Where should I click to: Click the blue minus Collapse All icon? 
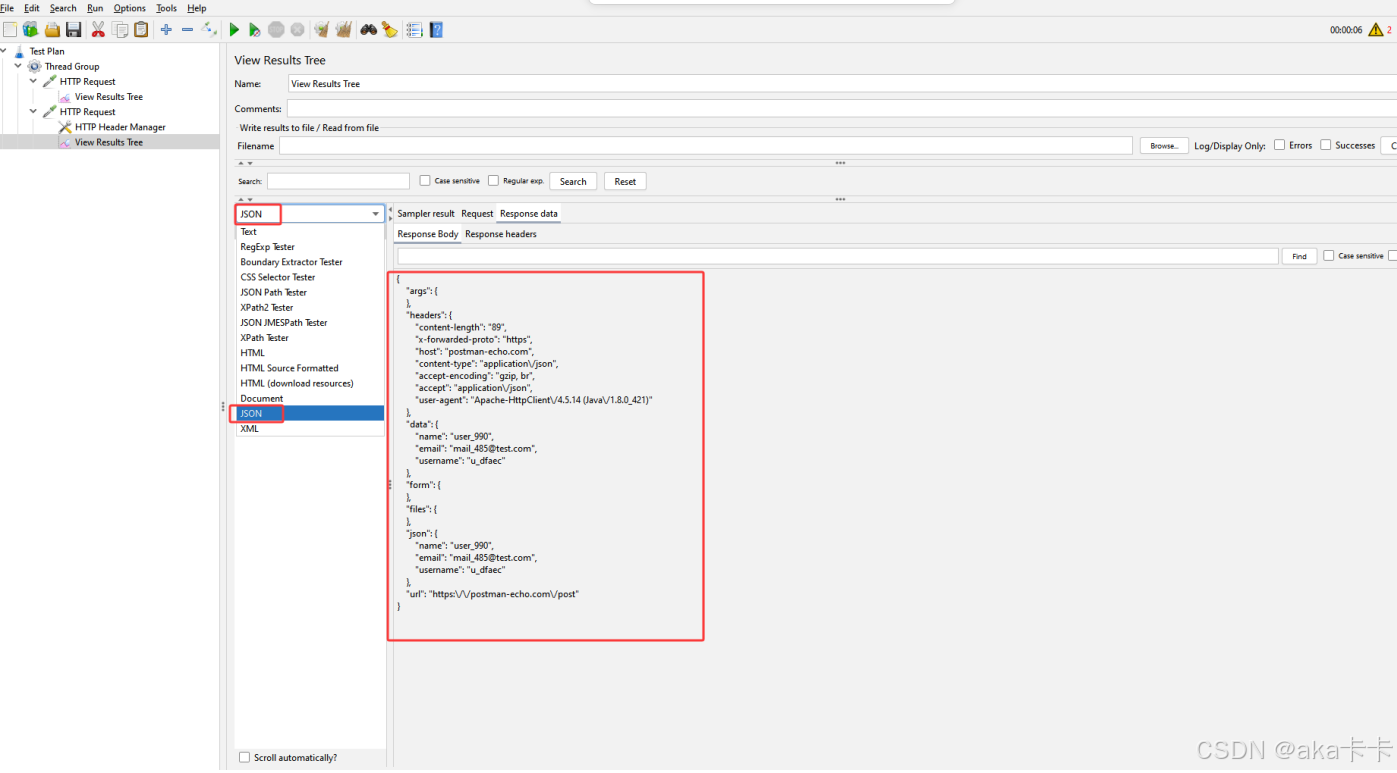[x=187, y=30]
